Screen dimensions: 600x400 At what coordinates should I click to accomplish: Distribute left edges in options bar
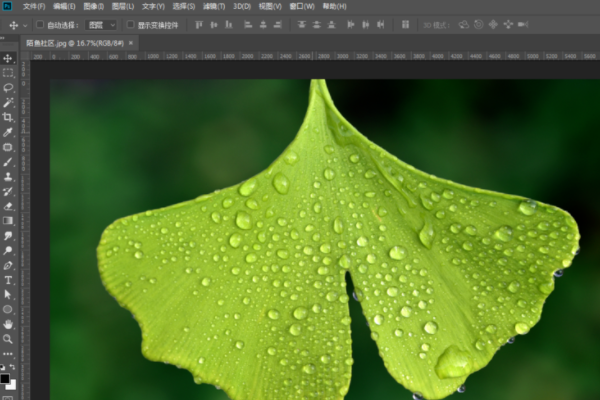tap(351, 25)
